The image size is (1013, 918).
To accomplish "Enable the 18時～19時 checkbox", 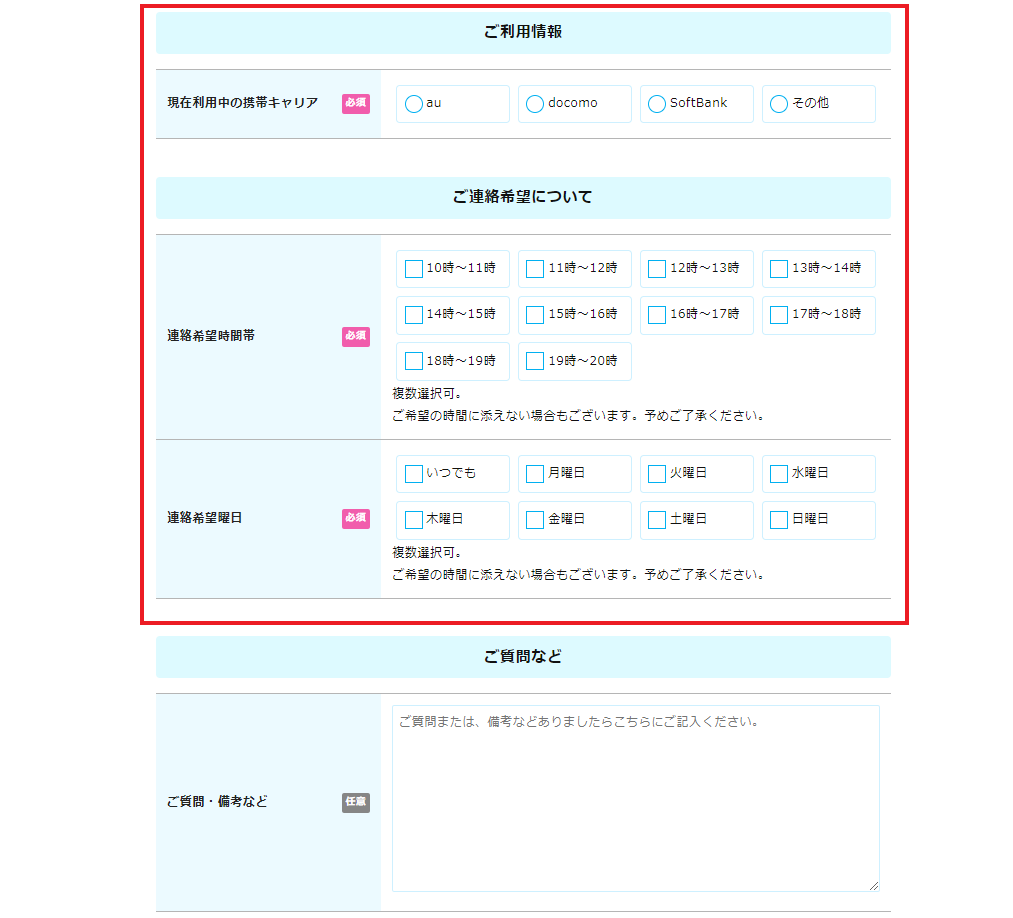I will (414, 361).
